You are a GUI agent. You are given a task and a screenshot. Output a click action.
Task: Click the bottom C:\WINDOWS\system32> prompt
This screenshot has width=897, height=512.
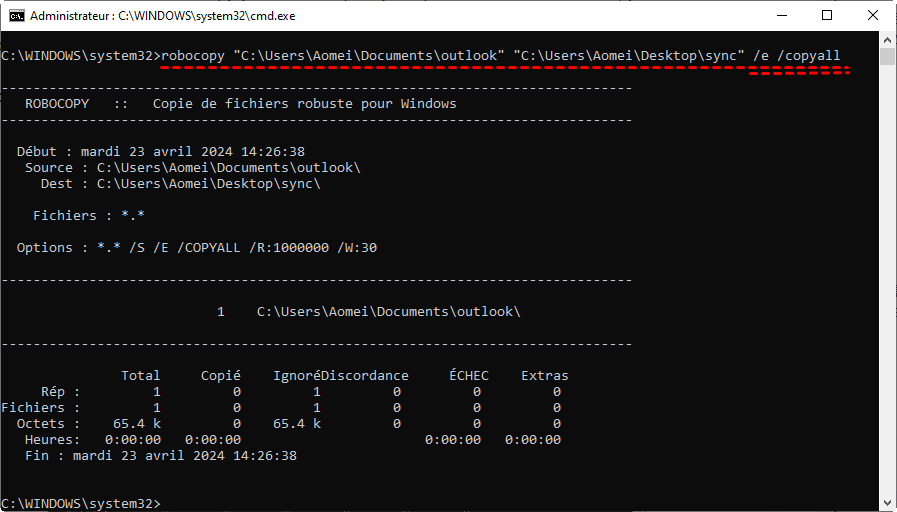click(80, 502)
